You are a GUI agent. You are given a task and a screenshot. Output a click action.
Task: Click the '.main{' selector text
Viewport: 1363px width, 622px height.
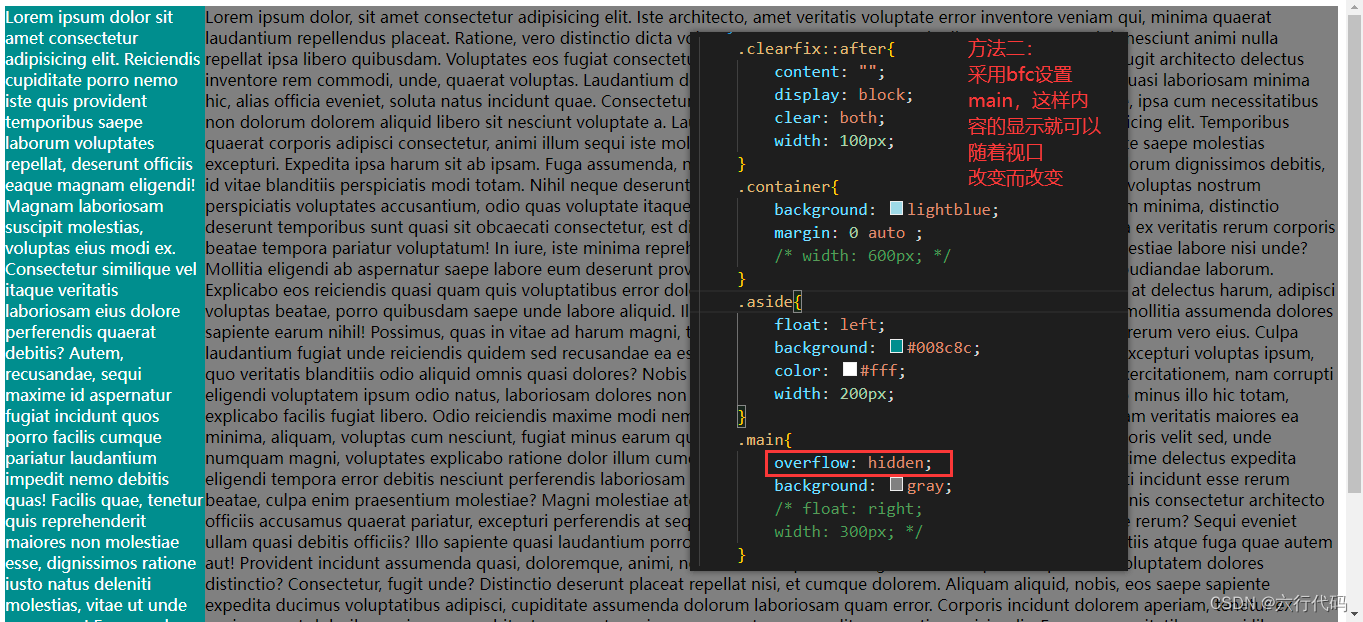point(765,439)
